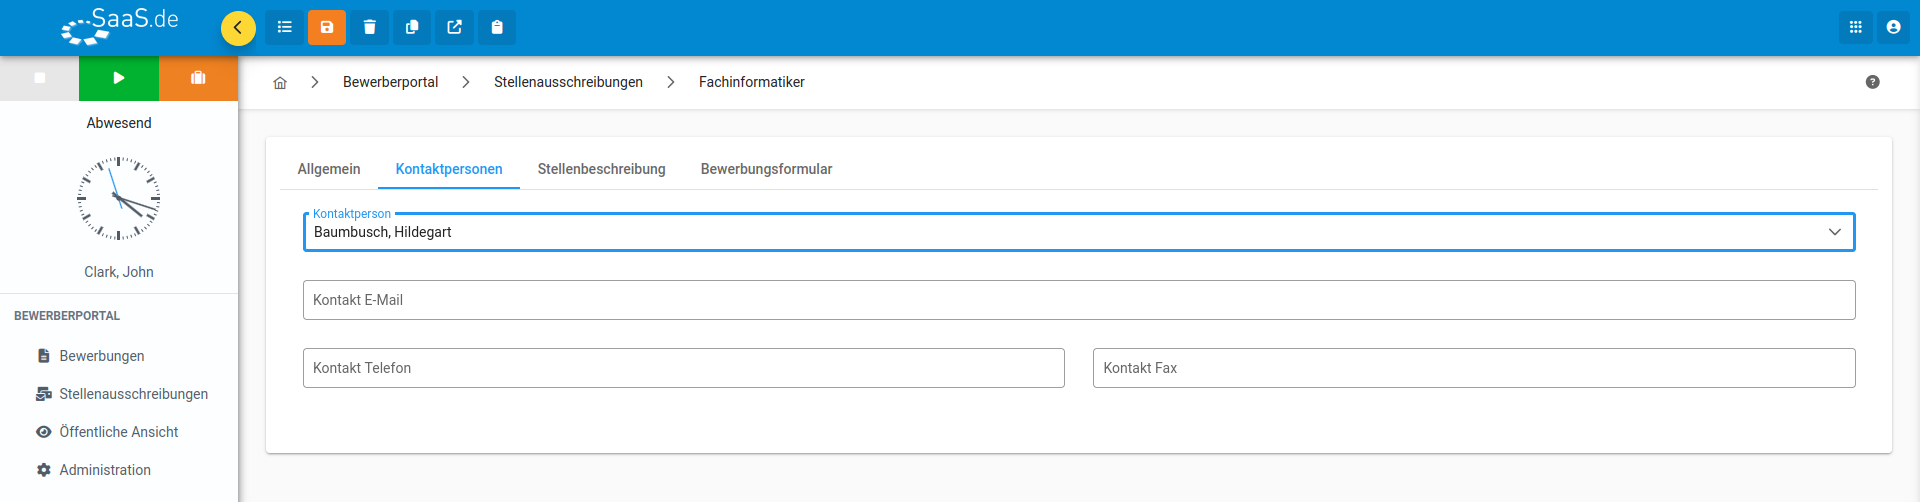The width and height of the screenshot is (1920, 502).
Task: Save the record with orange disk icon
Action: pos(327,27)
